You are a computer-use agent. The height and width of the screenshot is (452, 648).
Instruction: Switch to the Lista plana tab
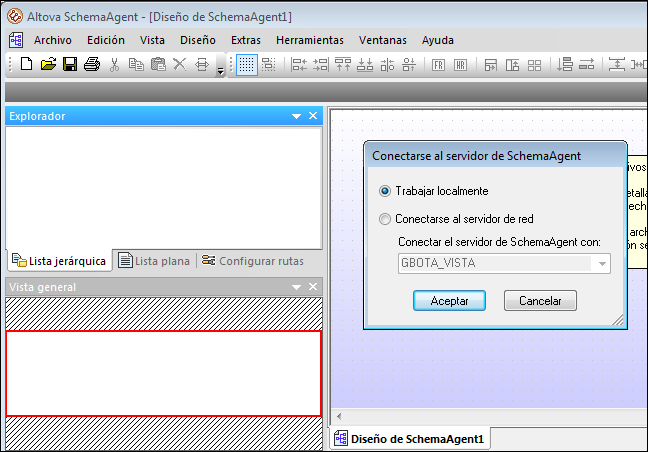[x=154, y=261]
